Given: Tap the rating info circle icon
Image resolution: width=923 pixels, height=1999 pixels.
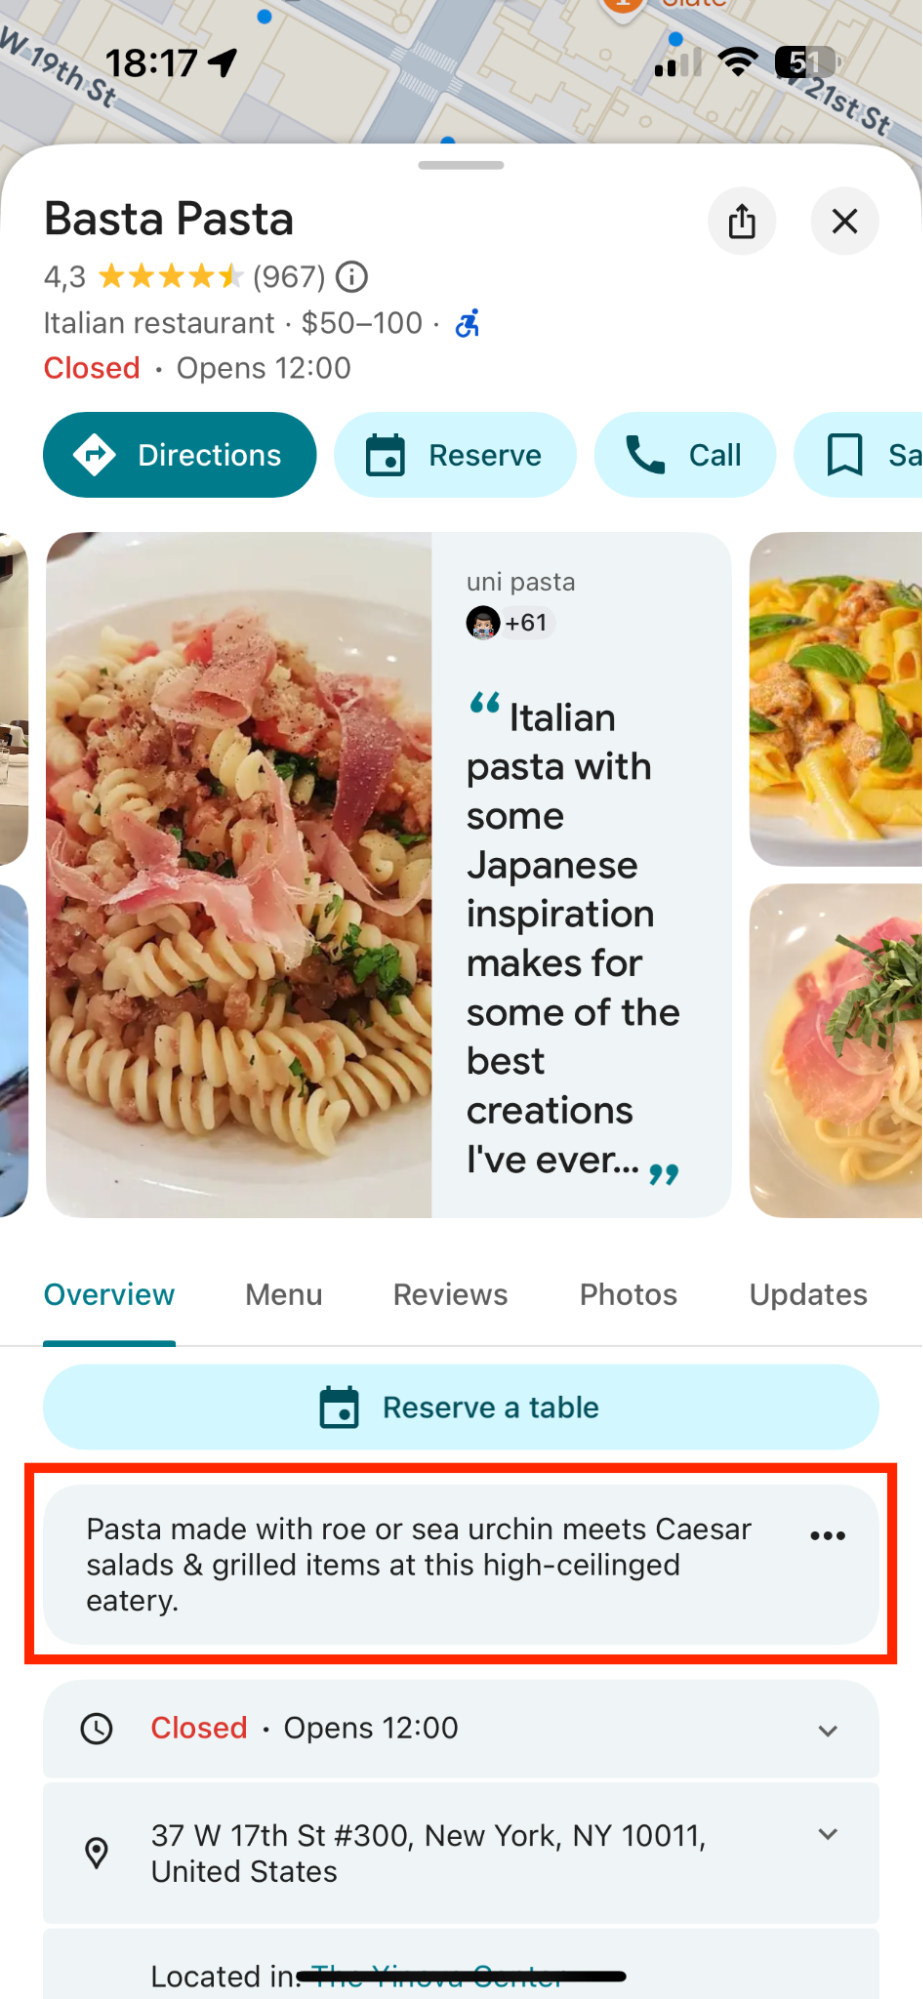Looking at the screenshot, I should click(x=352, y=276).
